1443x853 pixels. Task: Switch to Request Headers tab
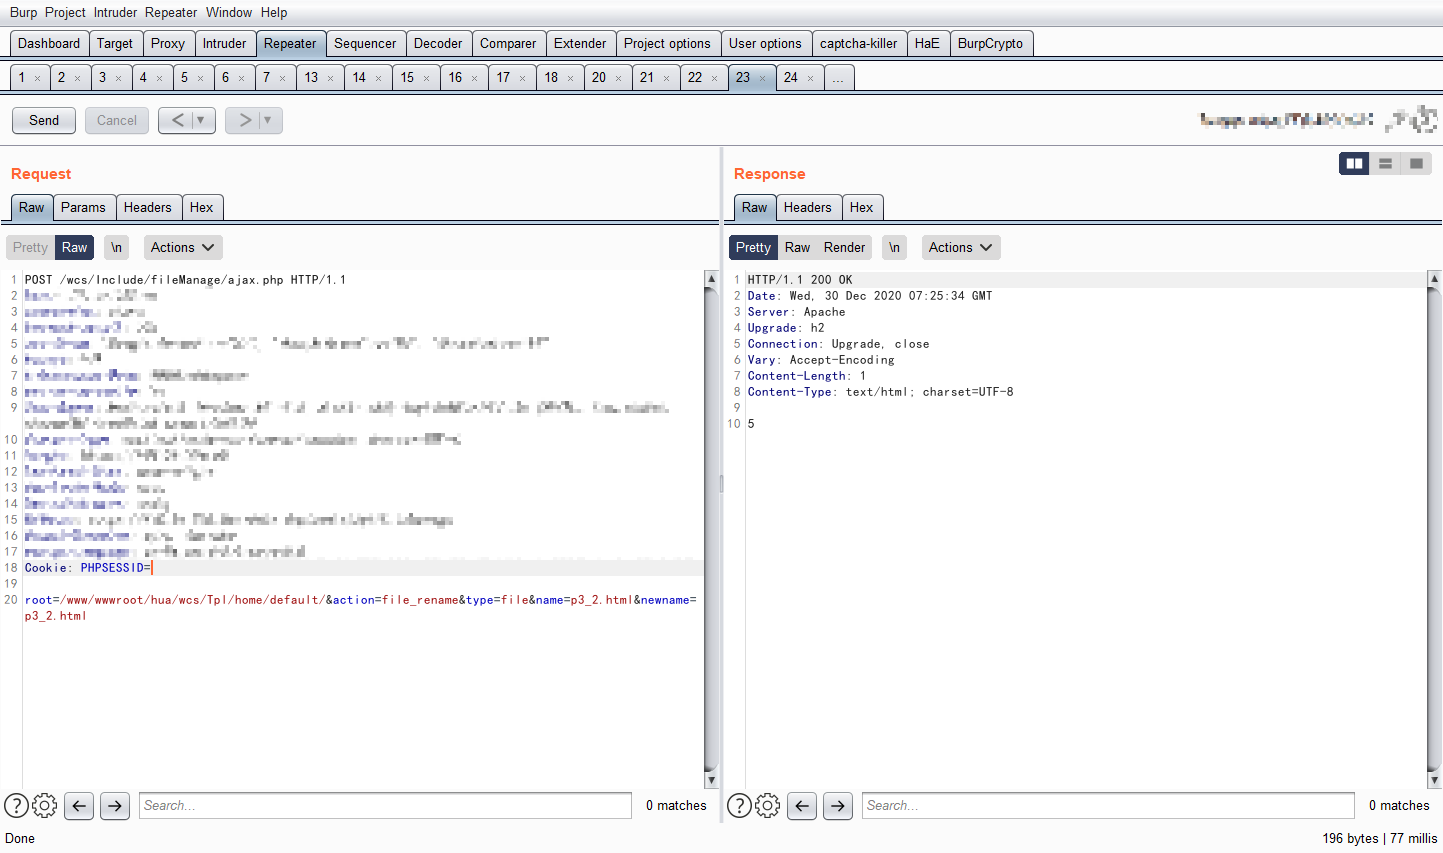point(148,207)
